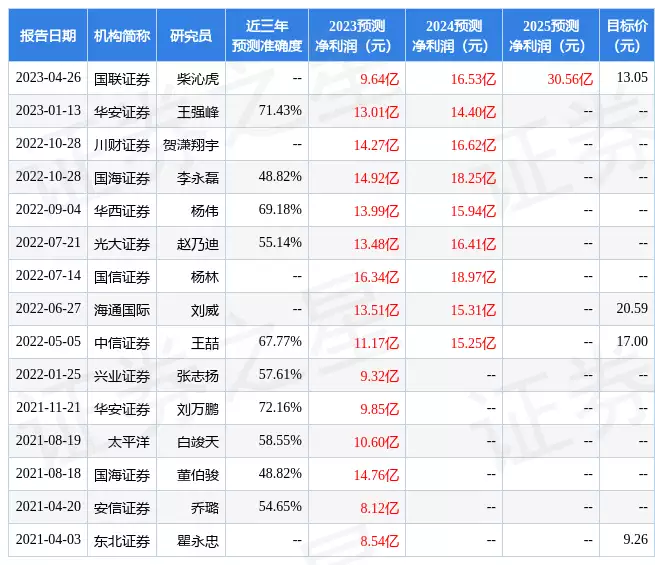The height and width of the screenshot is (565, 655).
Task: Select 国信证券 institution cell
Action: [122, 277]
